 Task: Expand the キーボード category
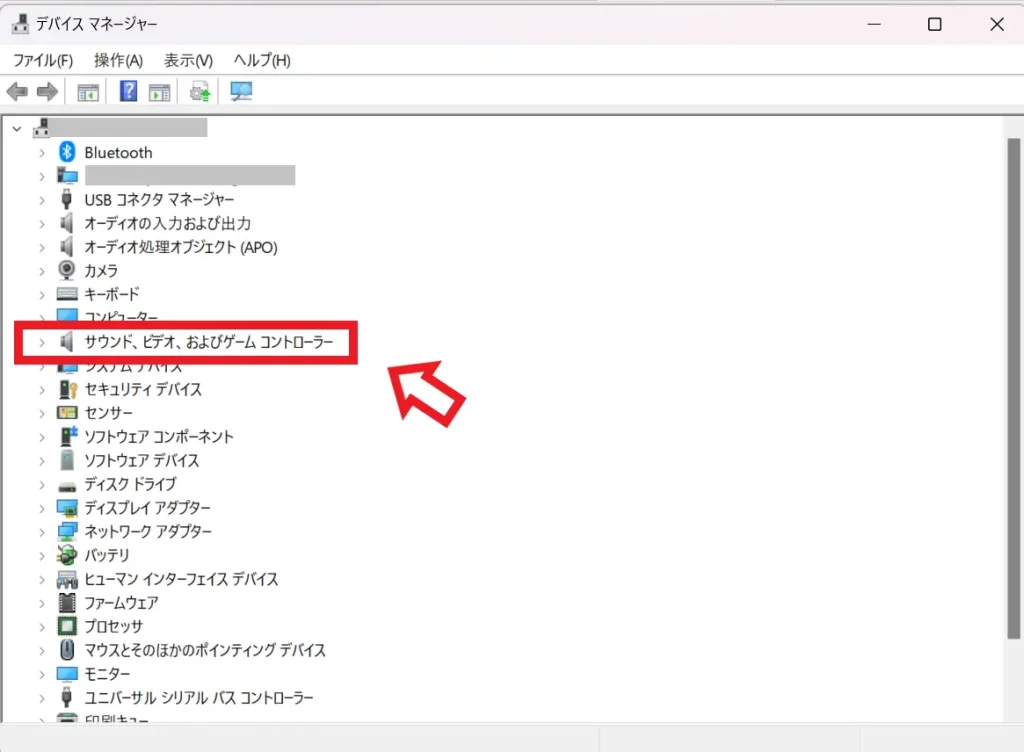[42, 294]
